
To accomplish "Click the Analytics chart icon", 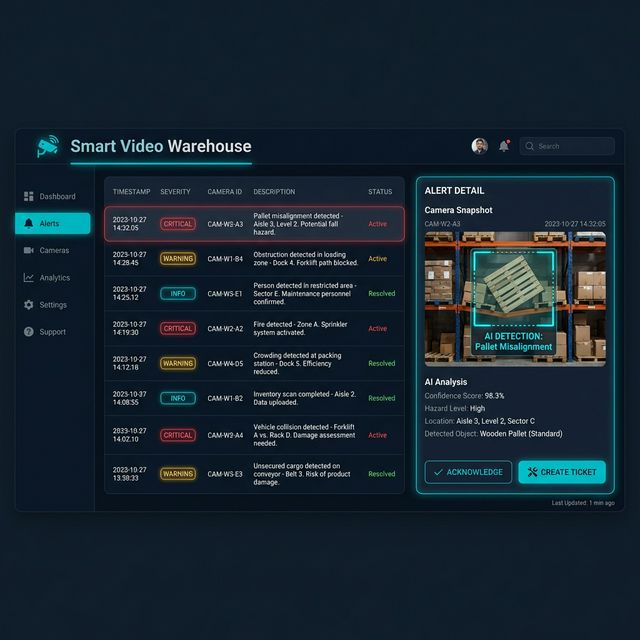I will point(29,278).
